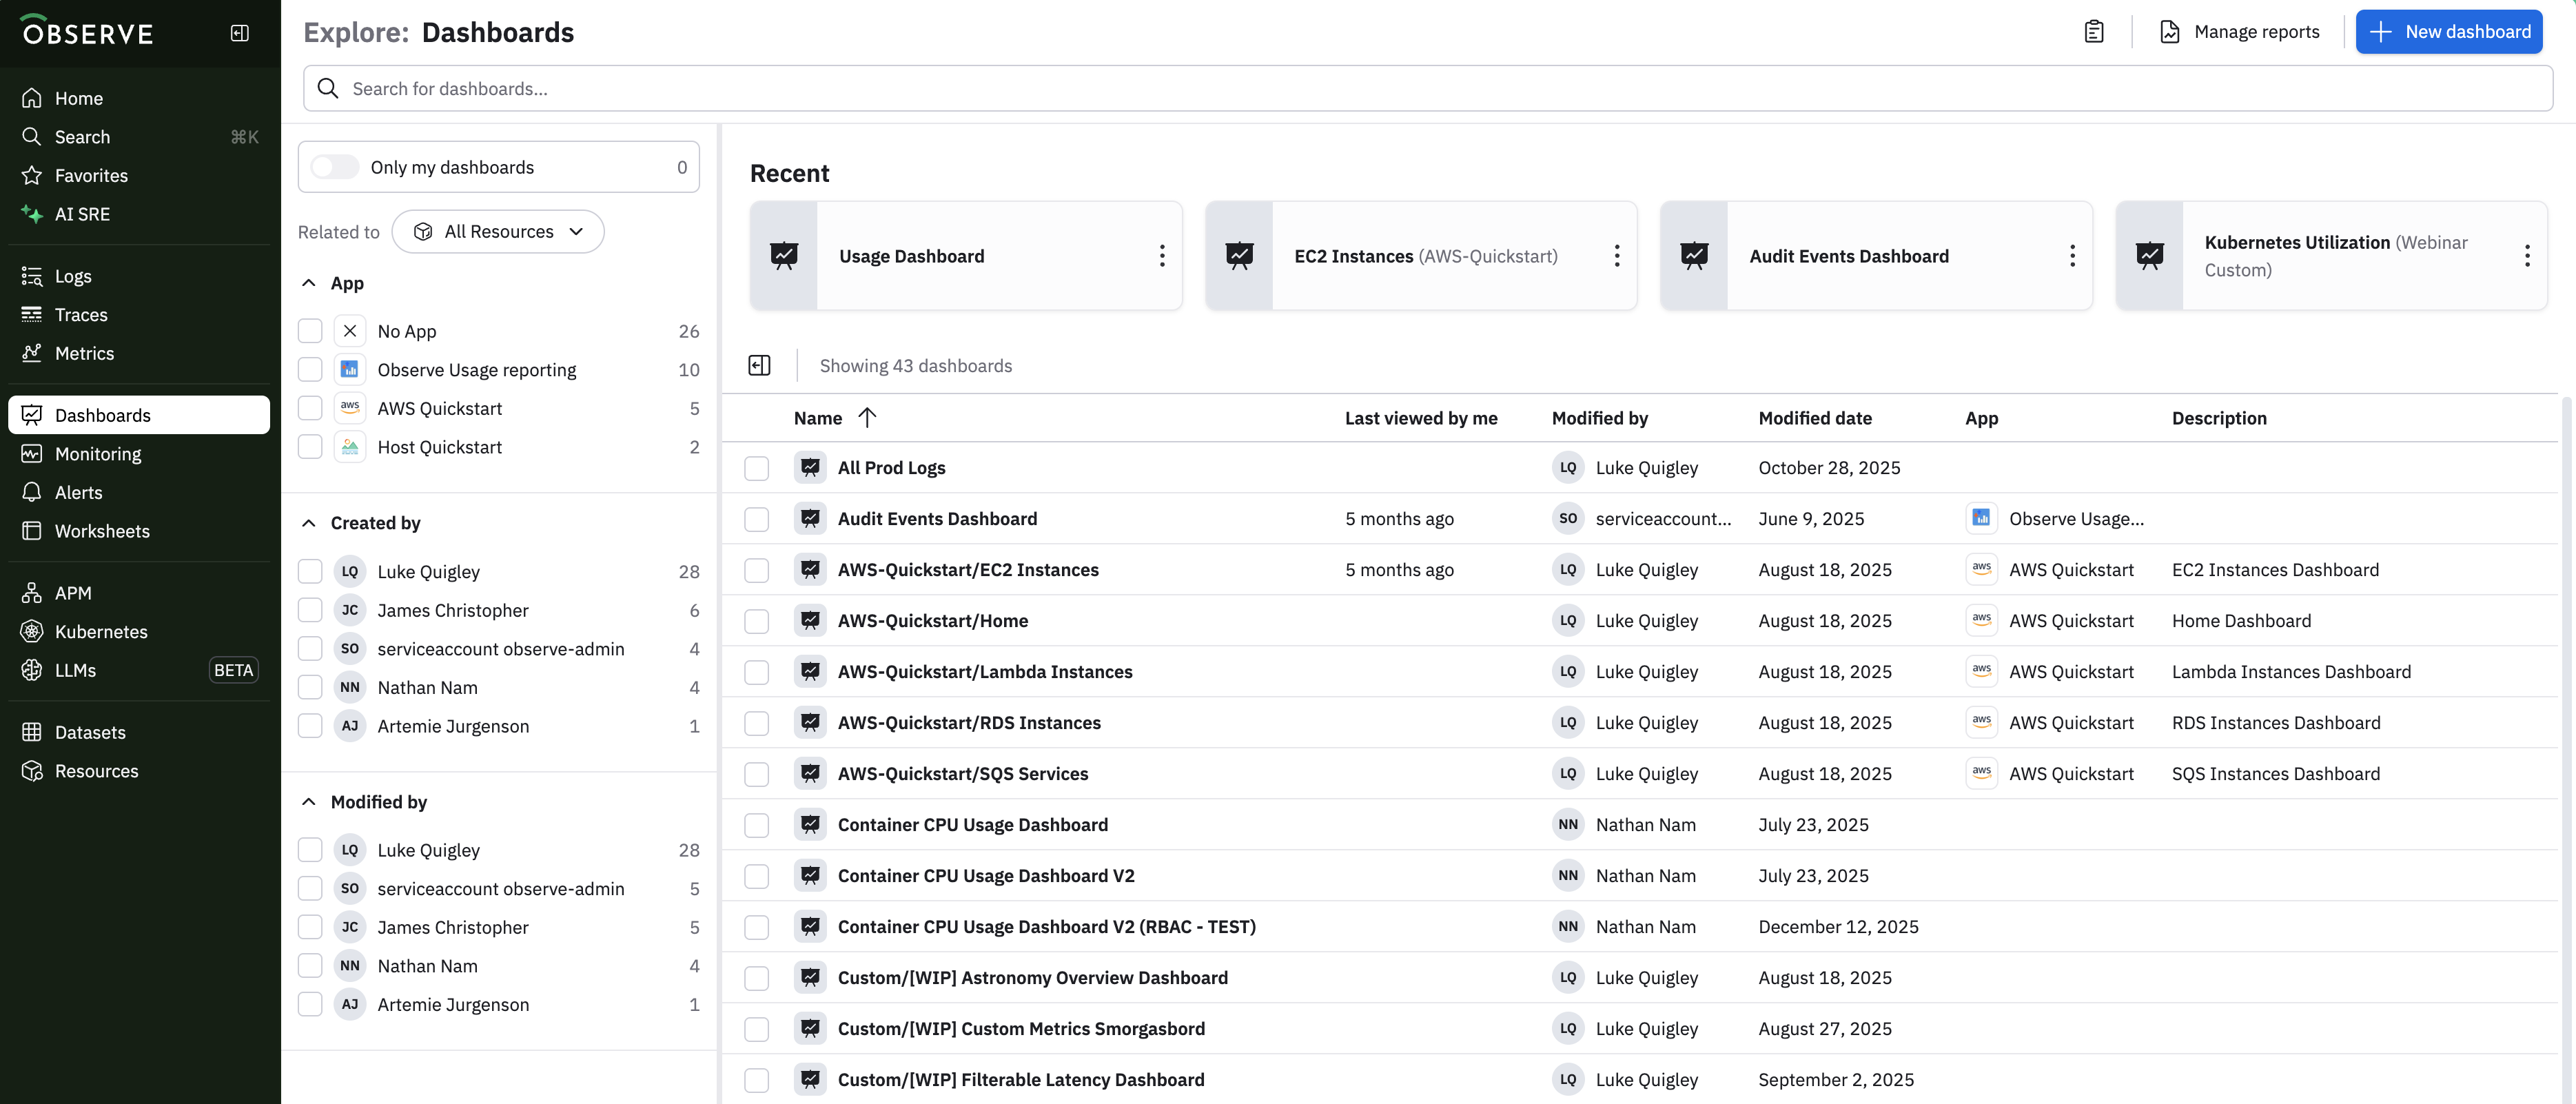2576x1104 pixels.
Task: Collapse the Created by filter section
Action: [x=309, y=523]
